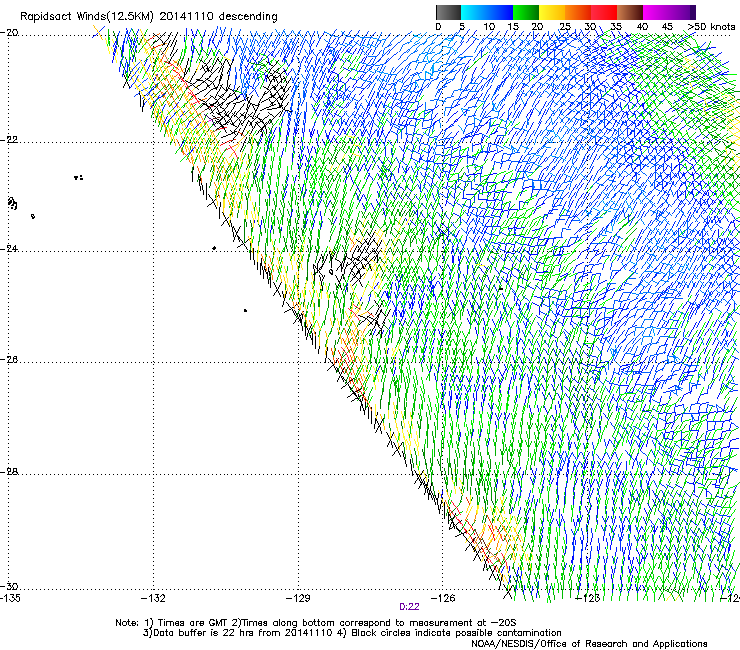Click the orange 25-30 knots legend segment

tap(578, 12)
